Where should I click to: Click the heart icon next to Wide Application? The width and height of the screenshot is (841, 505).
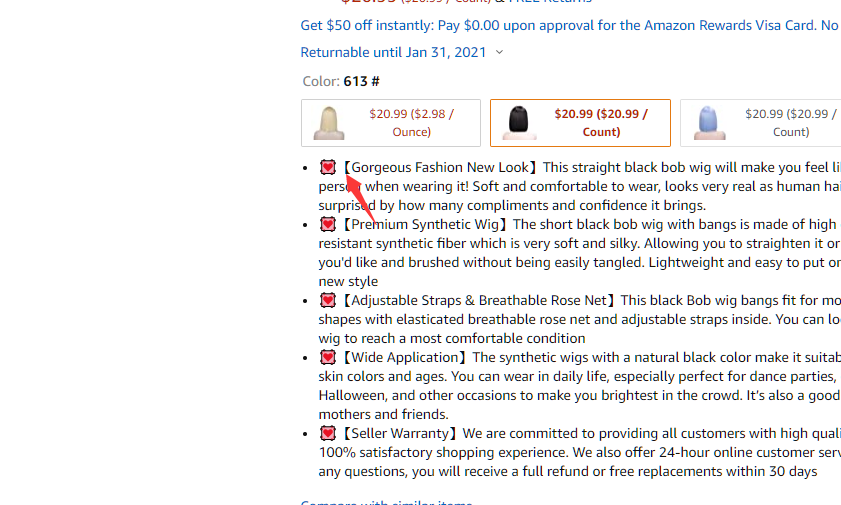(x=328, y=357)
